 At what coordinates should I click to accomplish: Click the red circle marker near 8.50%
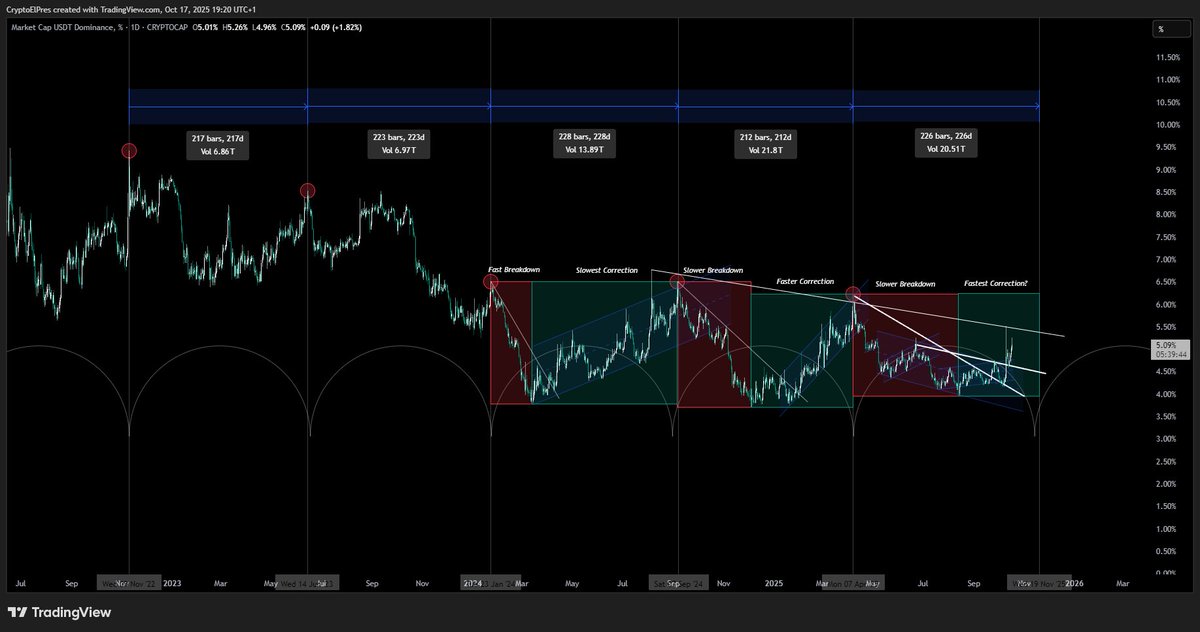[308, 190]
